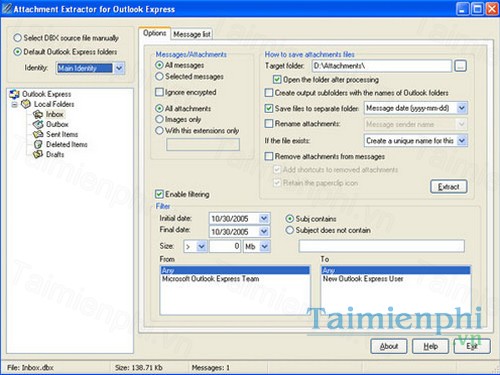500x375 pixels.
Task: Click the Help button
Action: [x=430, y=346]
